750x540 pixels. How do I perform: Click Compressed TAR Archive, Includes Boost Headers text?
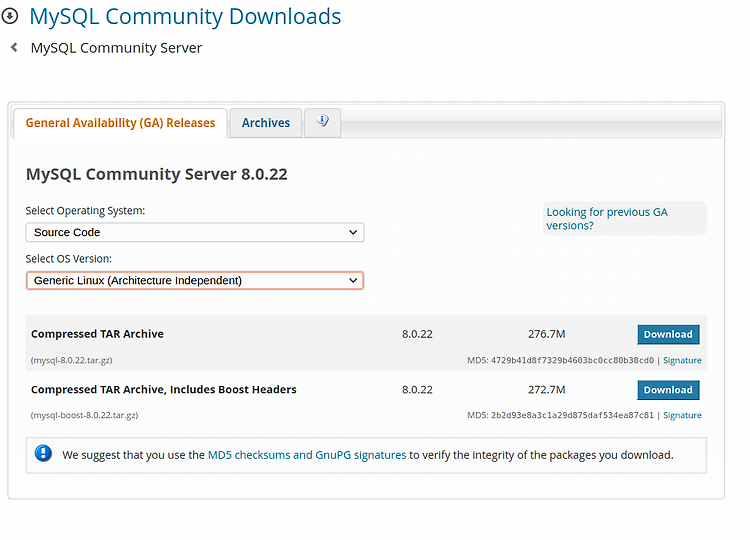coord(164,389)
